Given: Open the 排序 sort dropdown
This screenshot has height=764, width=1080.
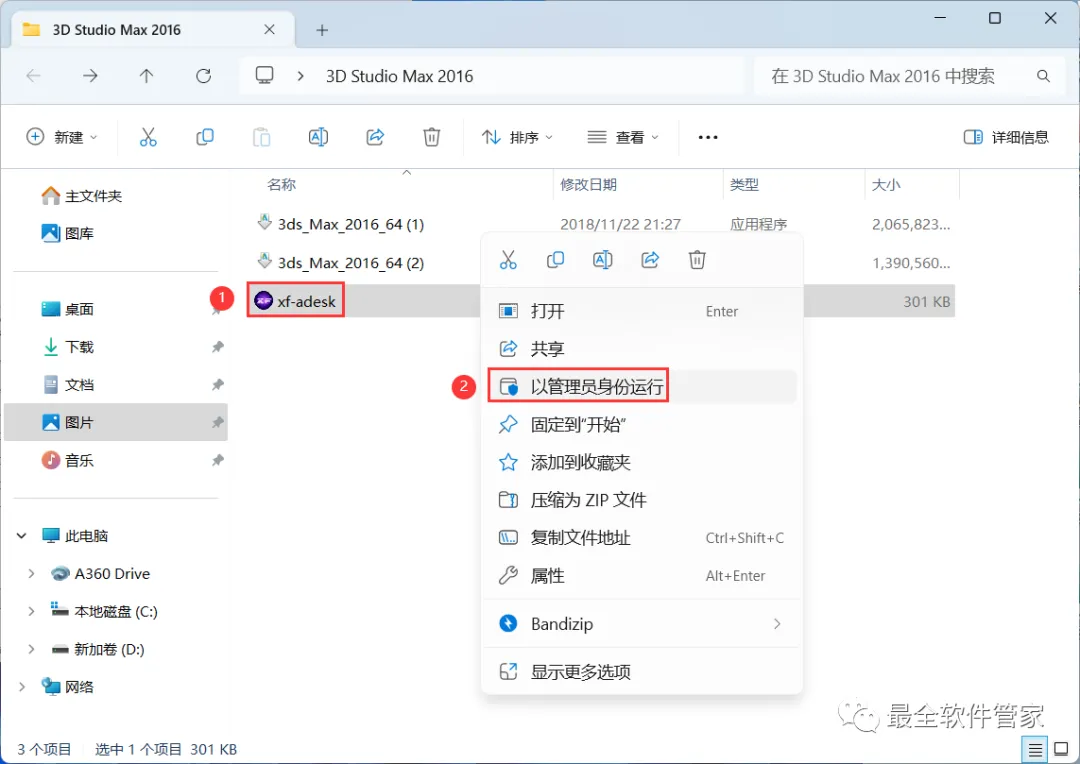Looking at the screenshot, I should click(x=517, y=137).
